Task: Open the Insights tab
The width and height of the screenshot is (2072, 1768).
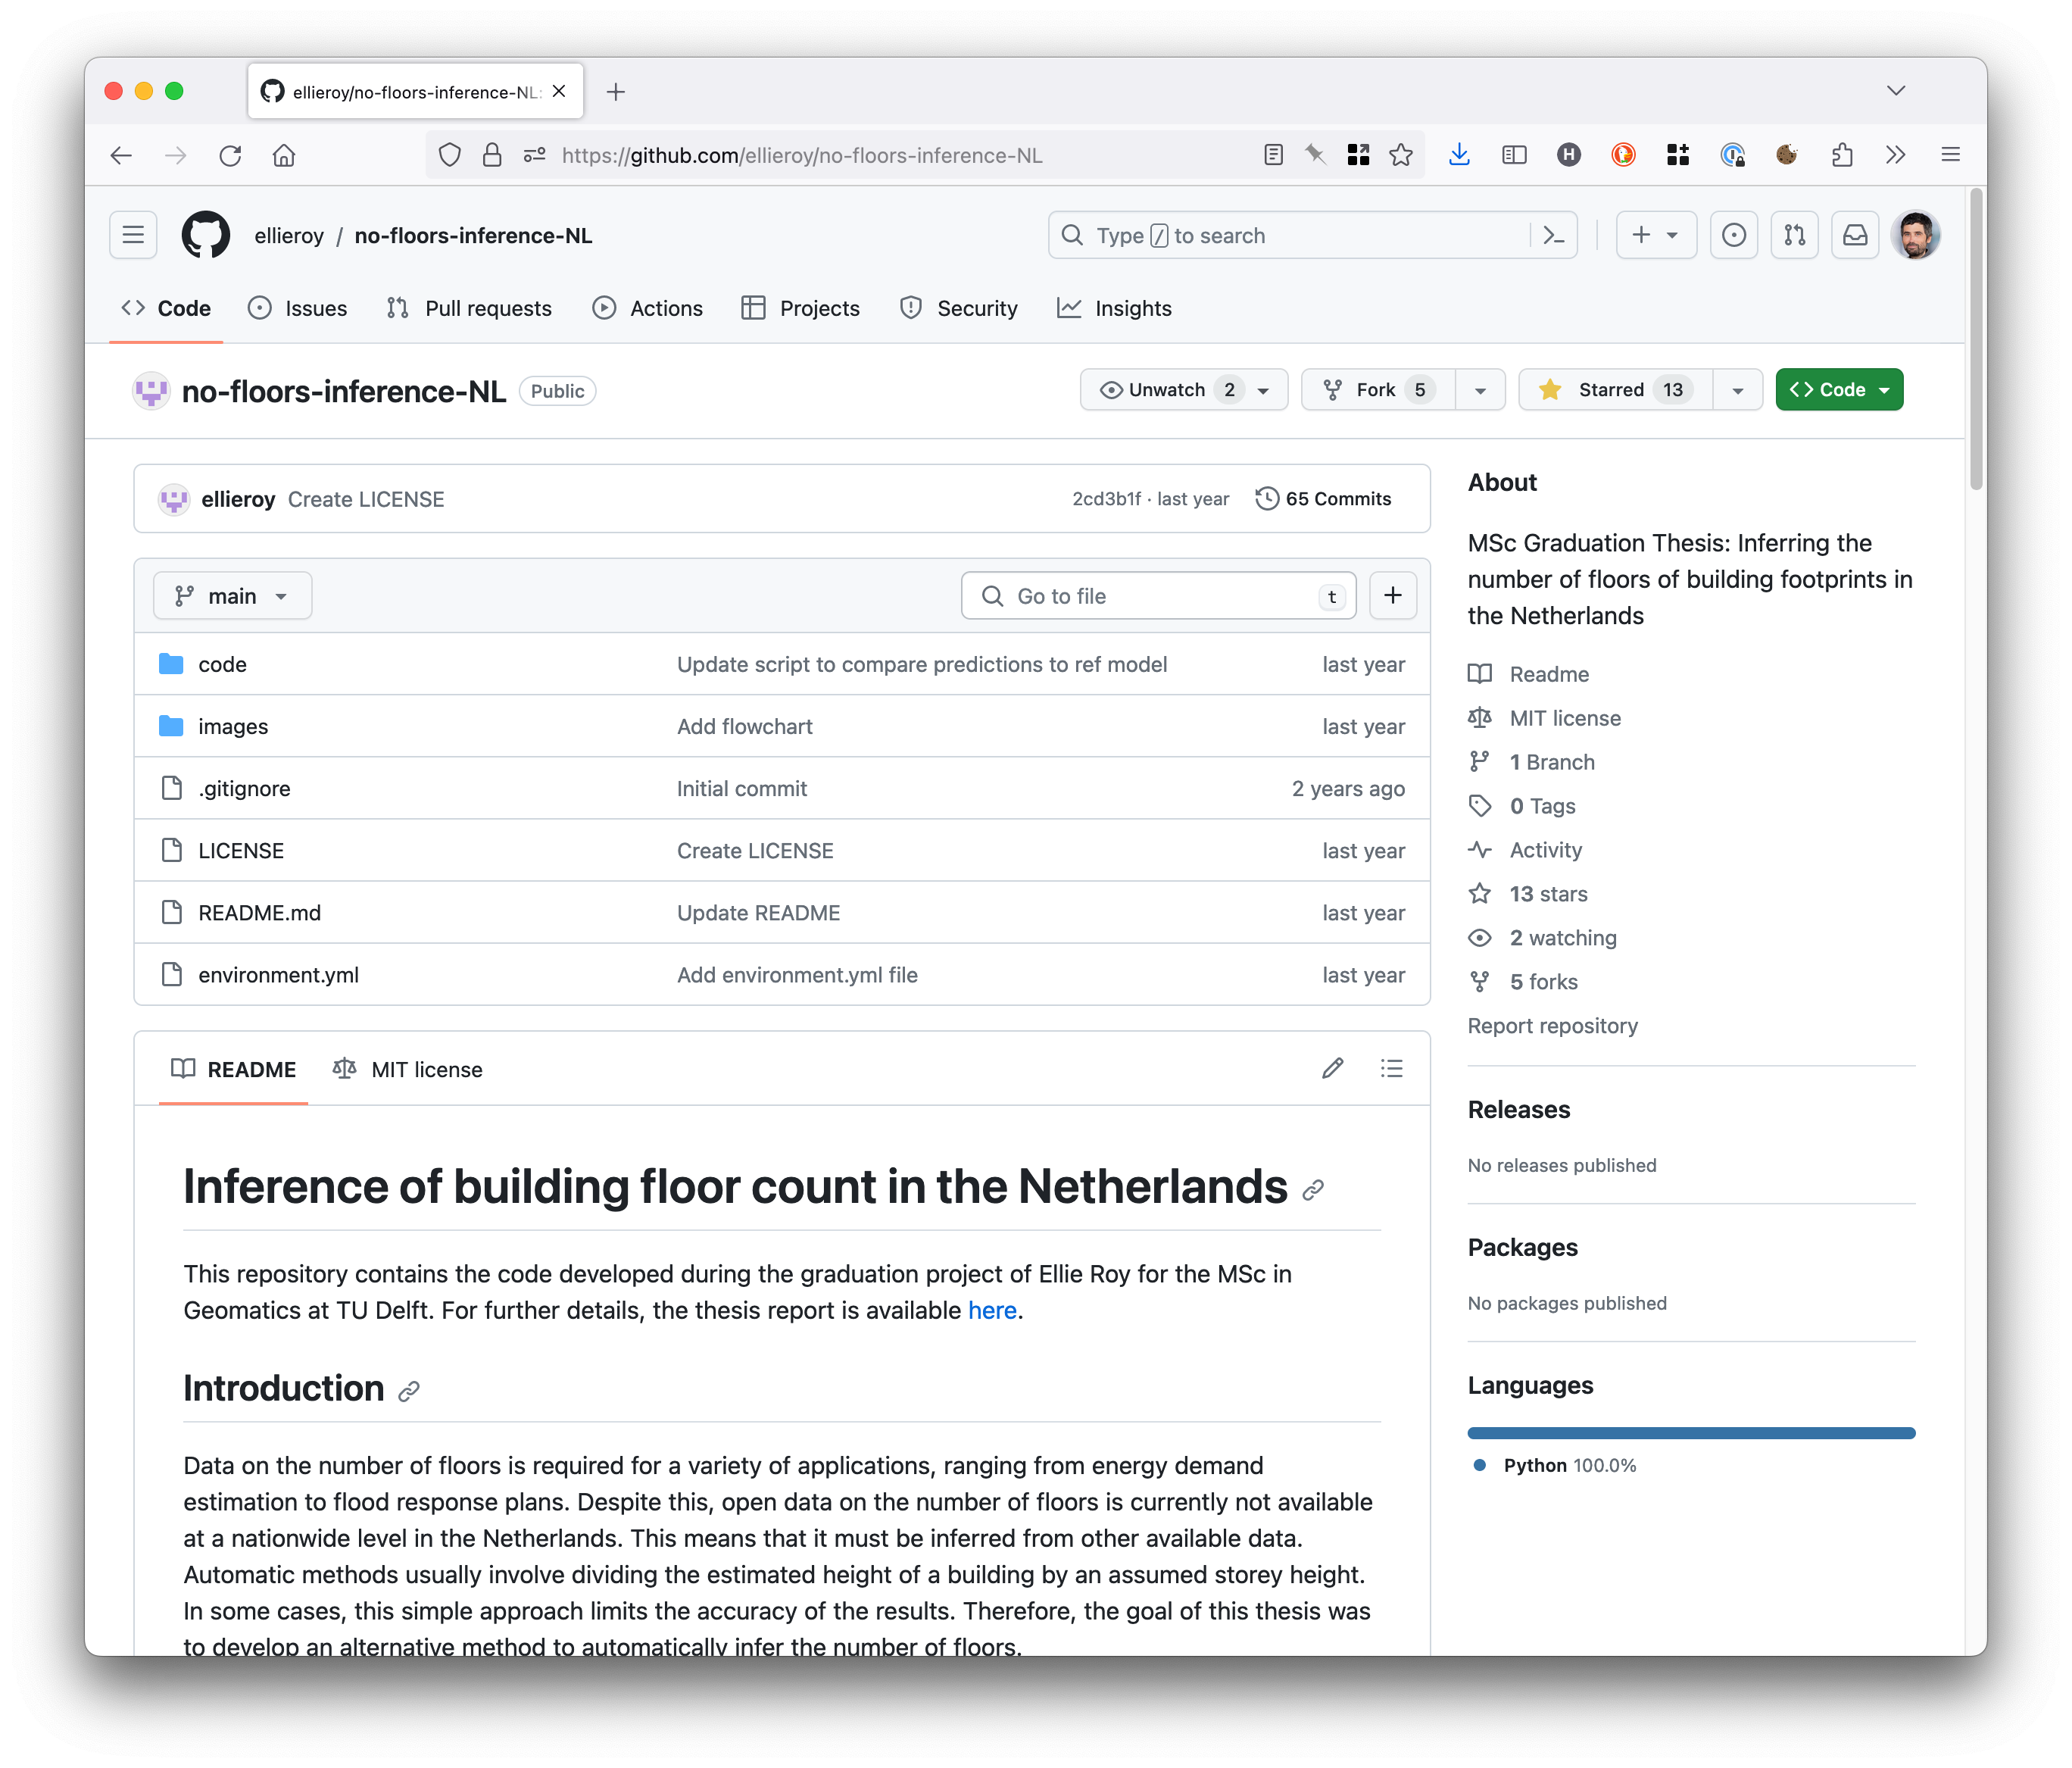Action: [1115, 308]
